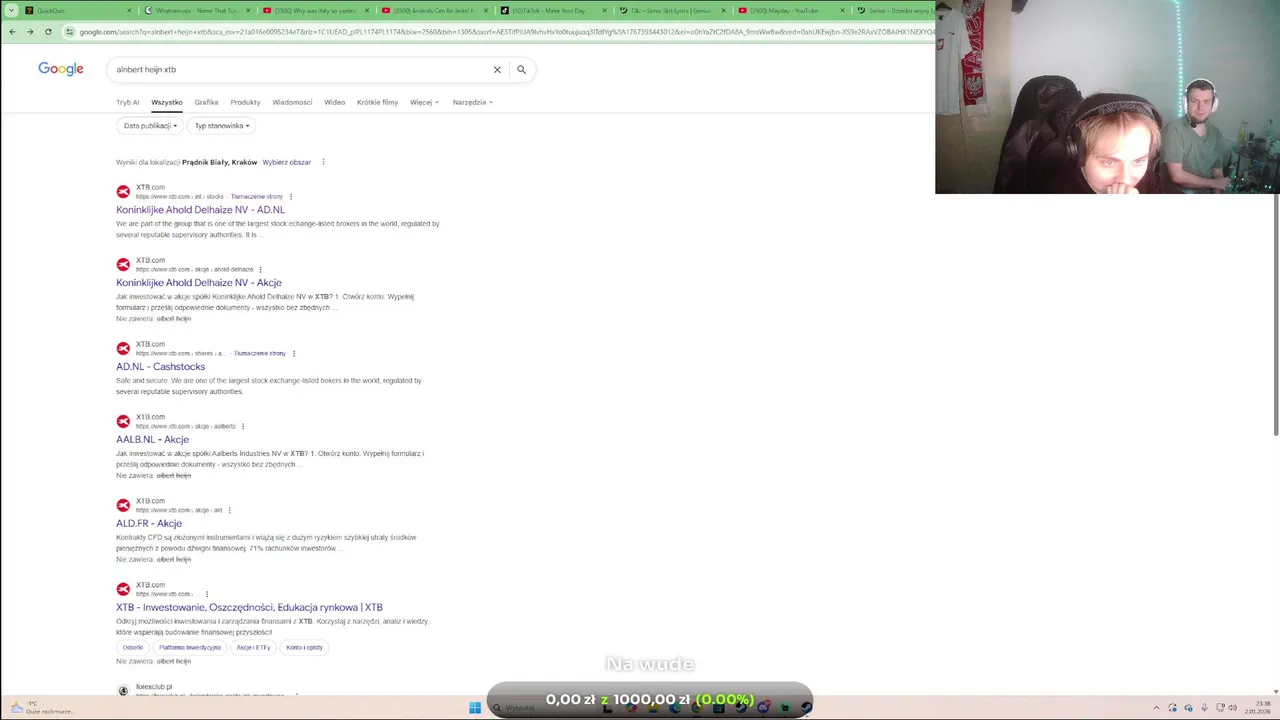The height and width of the screenshot is (720, 1280).
Task: Open three-dot menu for AALB.NL result
Action: 244,427
